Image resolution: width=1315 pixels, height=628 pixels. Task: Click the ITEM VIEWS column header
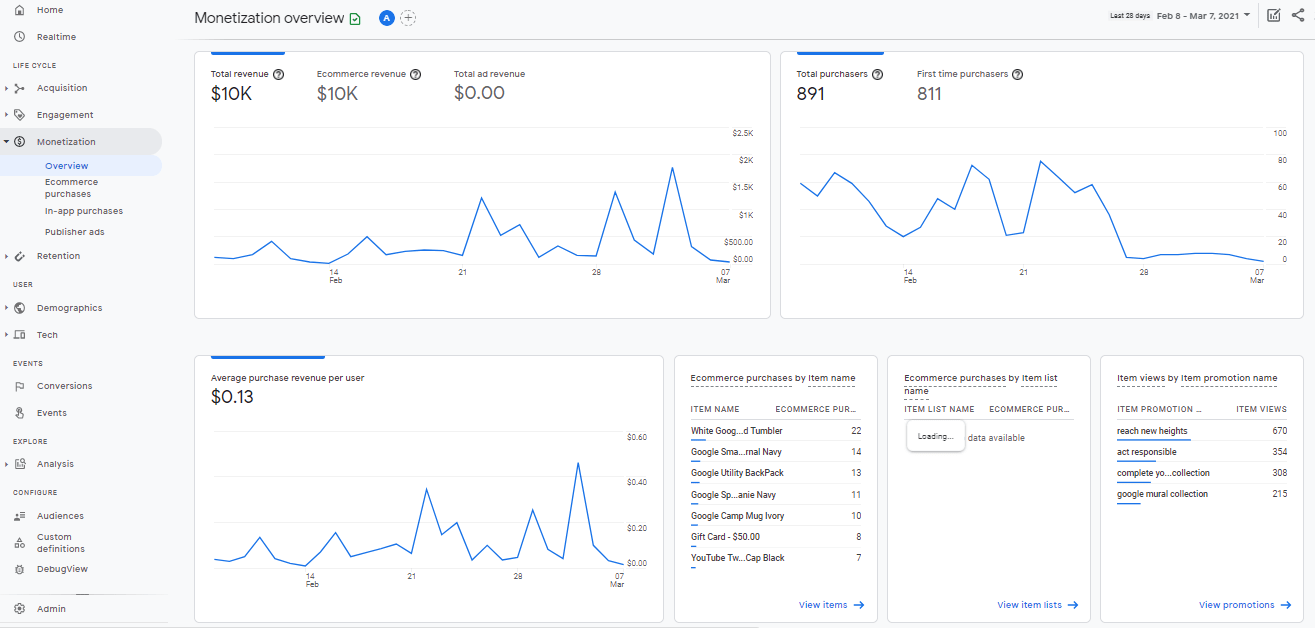[1262, 409]
